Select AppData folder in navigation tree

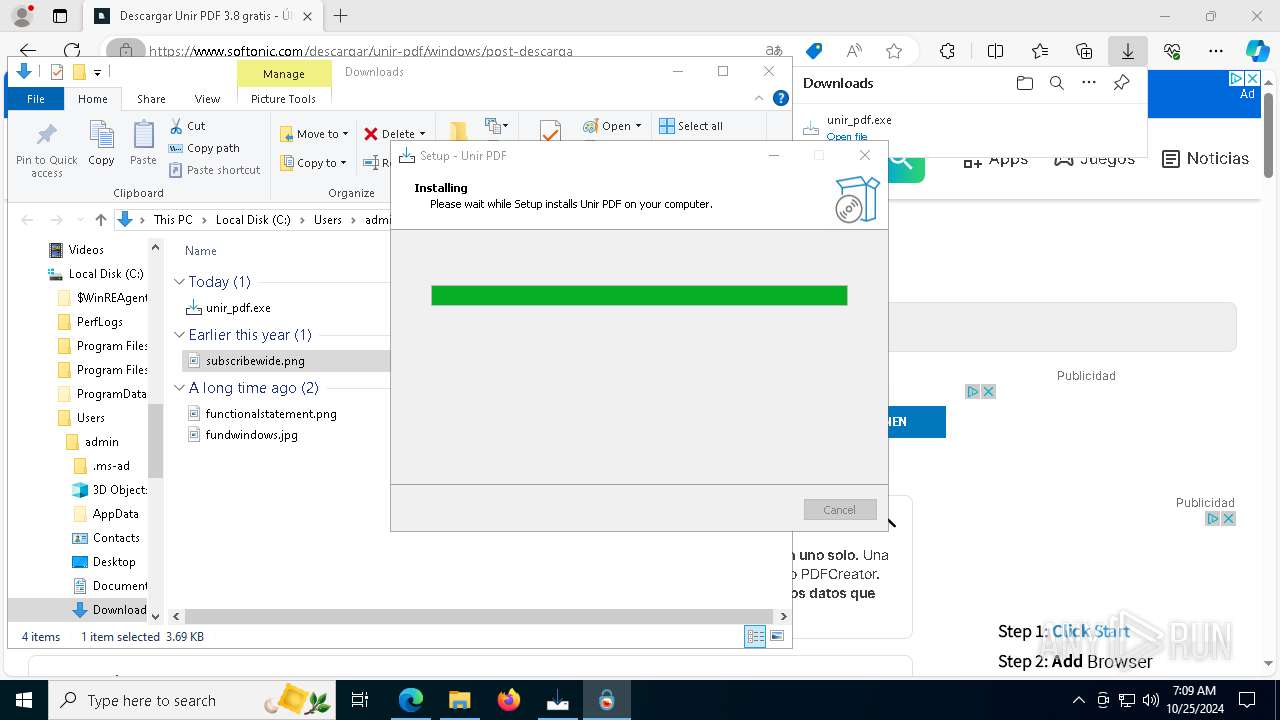[x=115, y=514]
